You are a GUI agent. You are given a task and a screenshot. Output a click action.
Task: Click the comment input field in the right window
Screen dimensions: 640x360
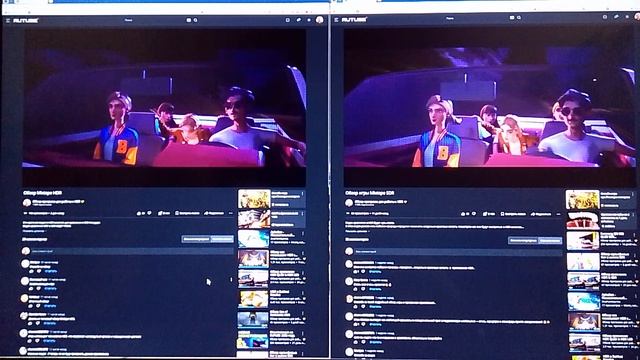pos(458,251)
